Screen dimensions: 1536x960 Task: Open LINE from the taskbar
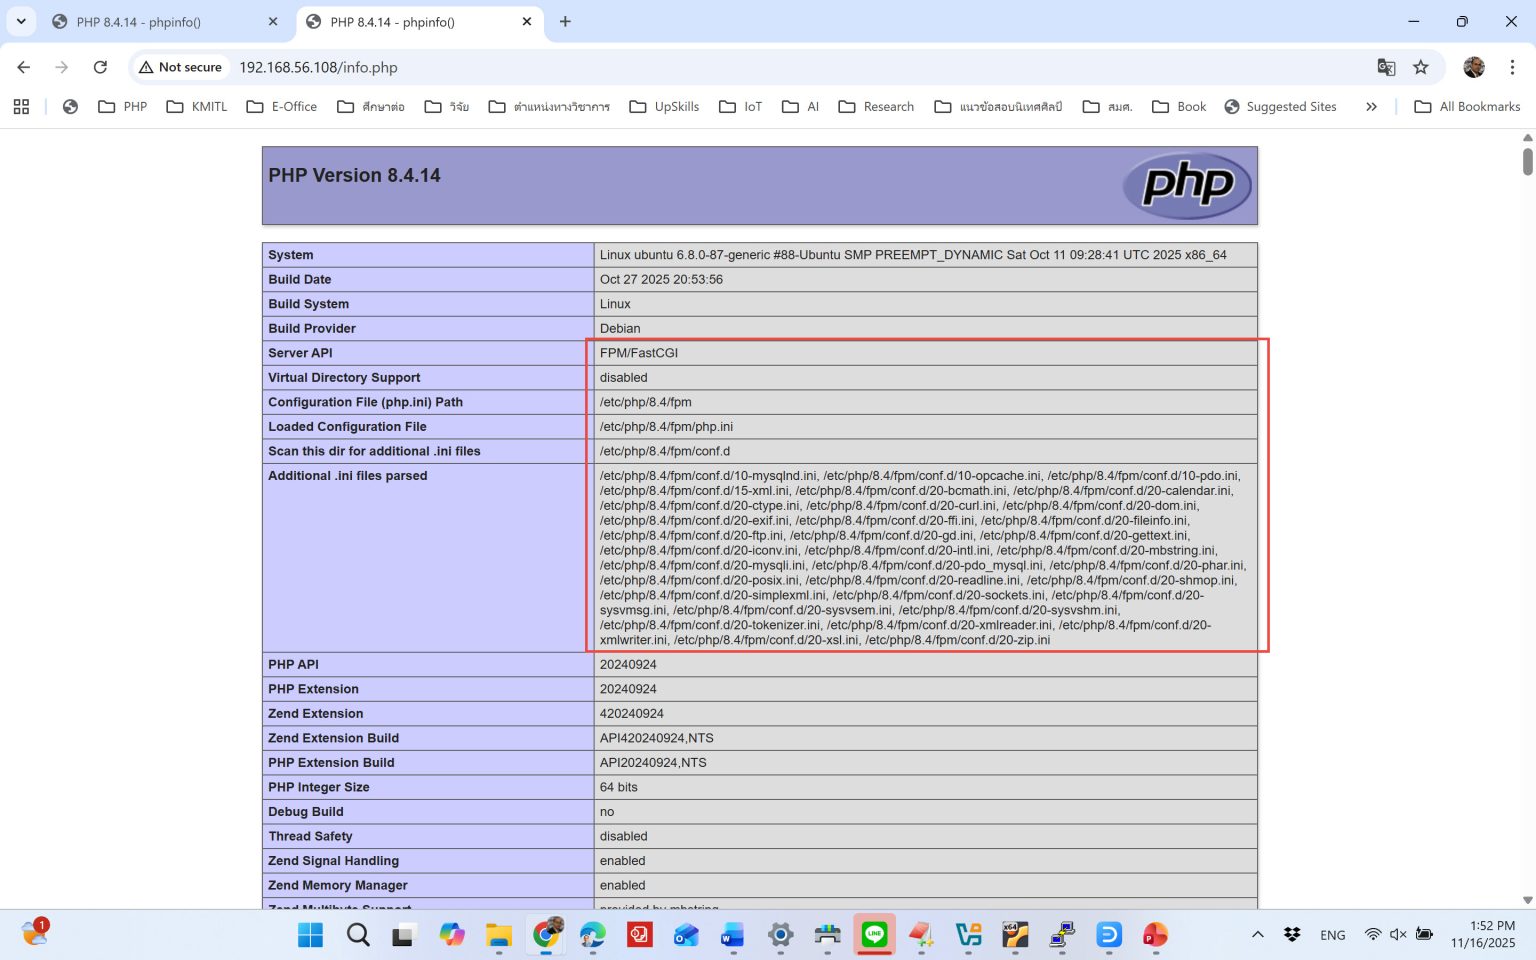874,934
